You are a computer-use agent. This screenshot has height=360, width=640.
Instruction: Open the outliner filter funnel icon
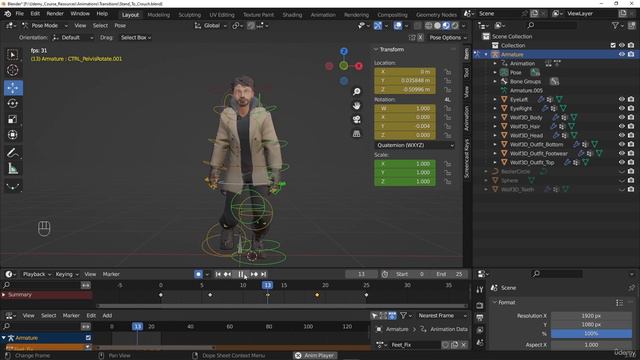(616, 25)
